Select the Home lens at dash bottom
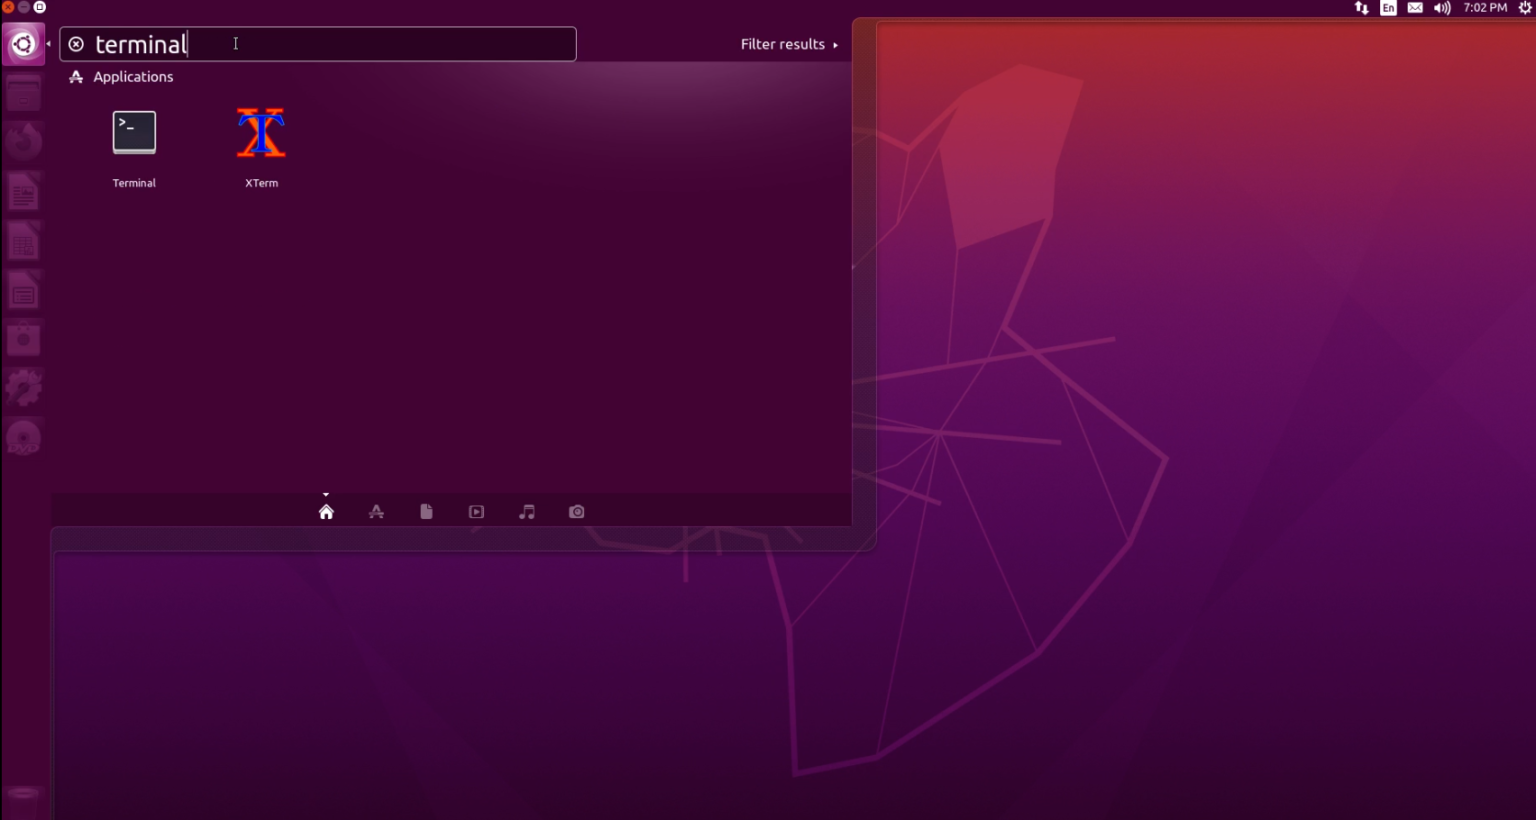Image resolution: width=1536 pixels, height=820 pixels. [x=326, y=511]
